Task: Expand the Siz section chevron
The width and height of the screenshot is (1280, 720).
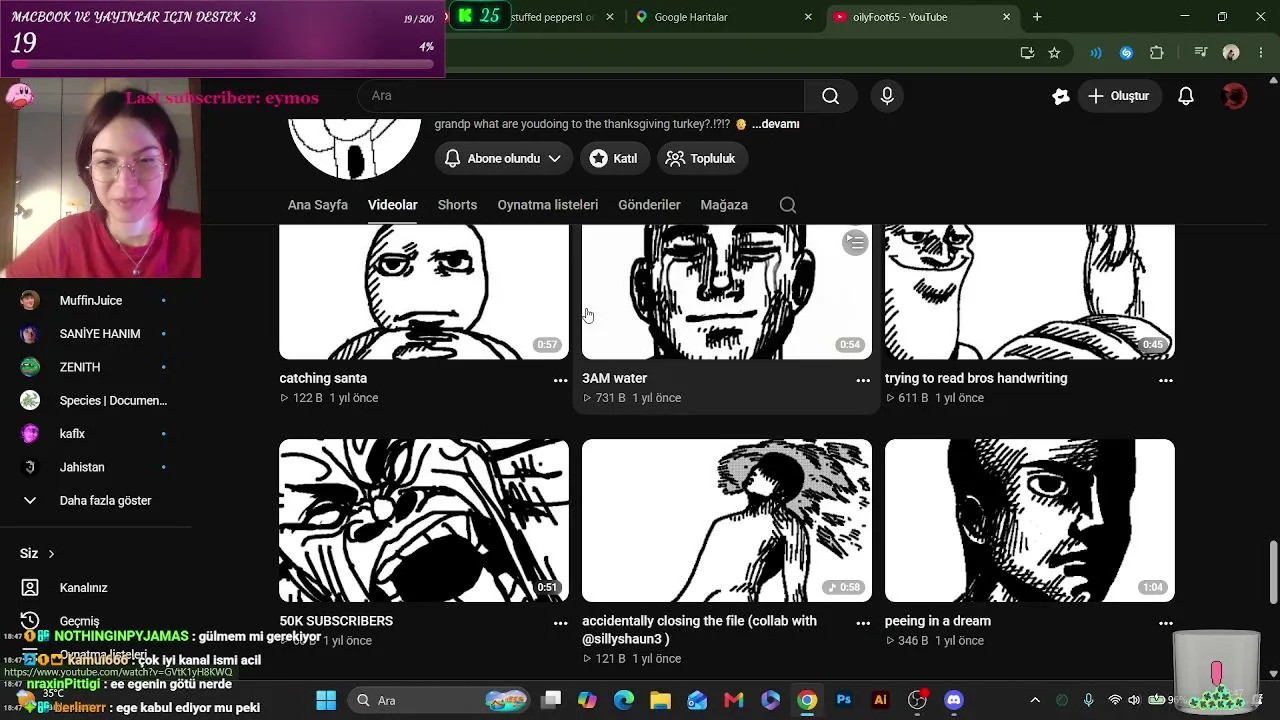Action: click(51, 554)
